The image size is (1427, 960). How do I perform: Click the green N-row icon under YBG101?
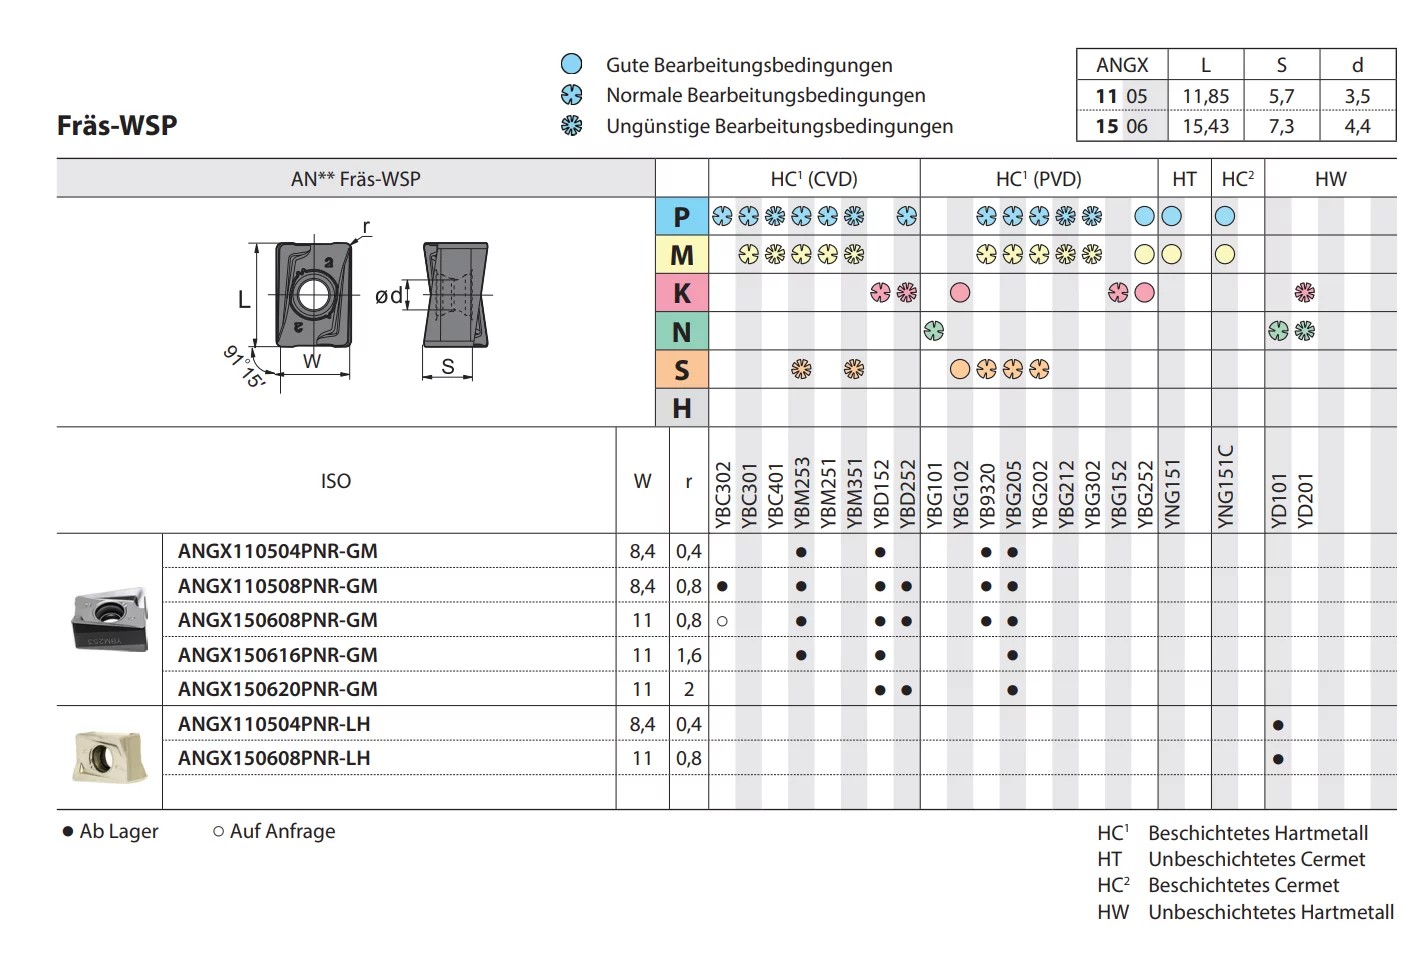934,331
